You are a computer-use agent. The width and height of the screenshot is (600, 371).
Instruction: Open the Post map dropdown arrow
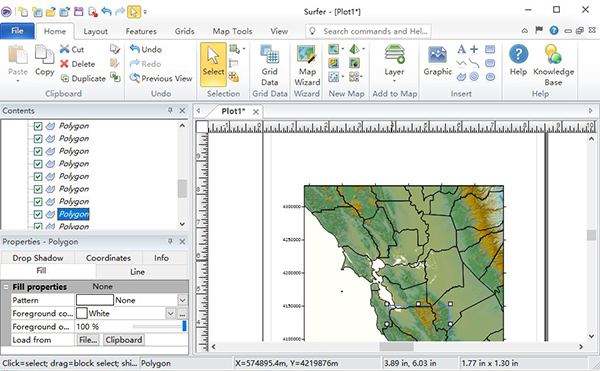(342, 77)
